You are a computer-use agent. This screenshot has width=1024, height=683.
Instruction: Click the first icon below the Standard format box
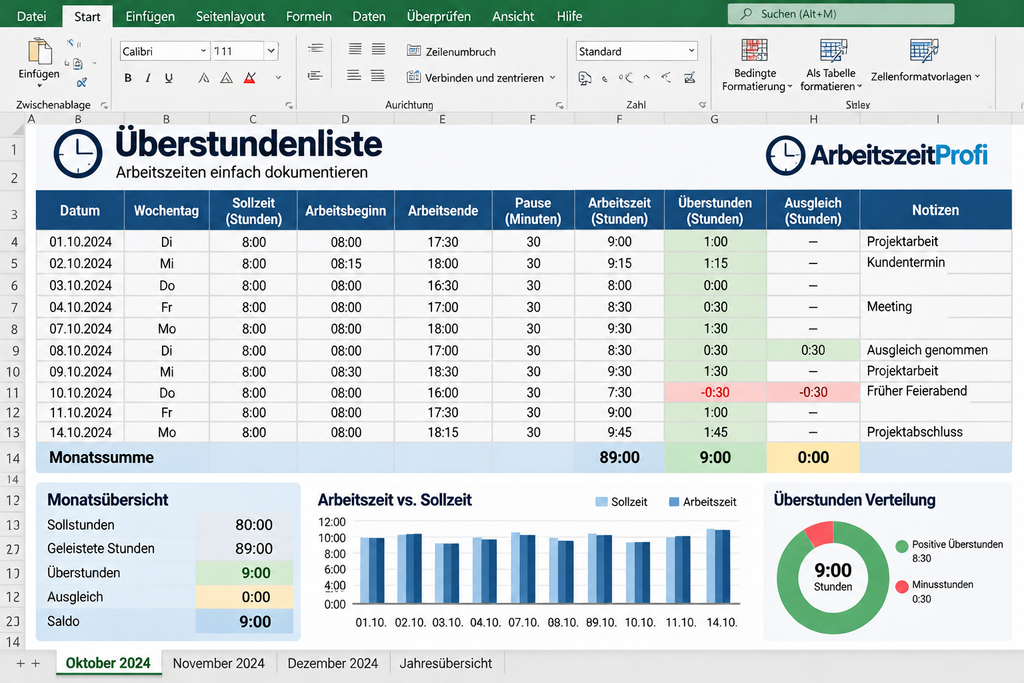click(x=584, y=78)
